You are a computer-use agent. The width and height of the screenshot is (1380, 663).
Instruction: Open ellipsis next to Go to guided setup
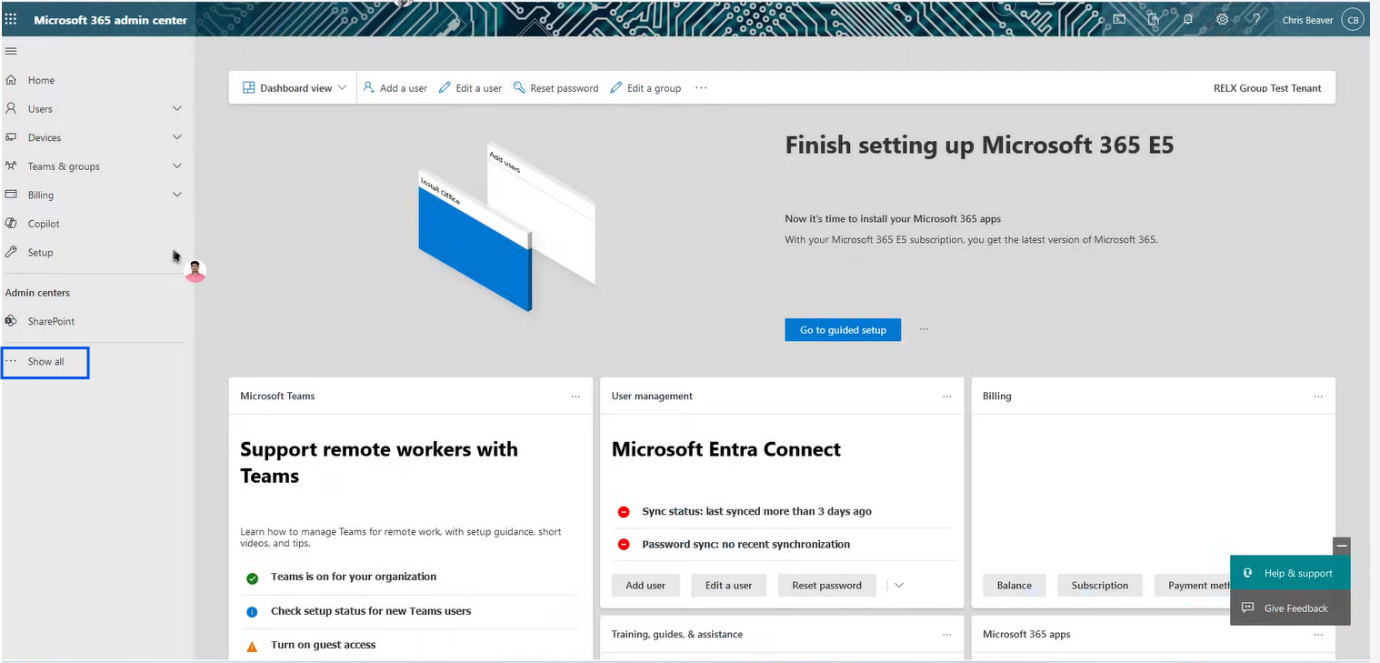point(924,329)
